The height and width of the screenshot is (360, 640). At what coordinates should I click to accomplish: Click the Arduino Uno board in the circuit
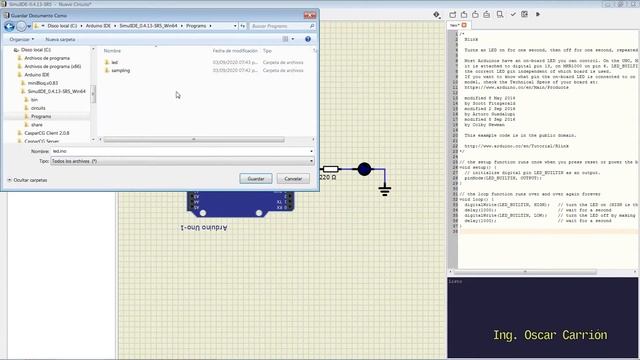point(240,203)
